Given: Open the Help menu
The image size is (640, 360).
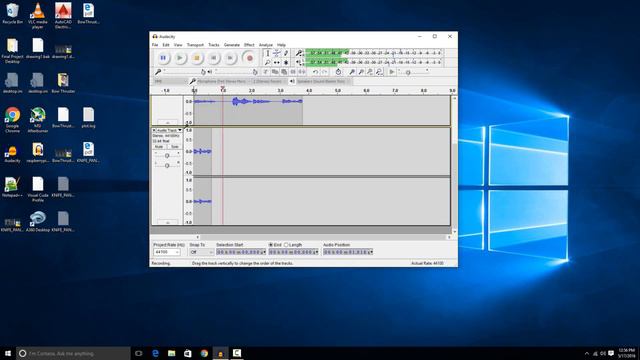Looking at the screenshot, I should coord(281,45).
